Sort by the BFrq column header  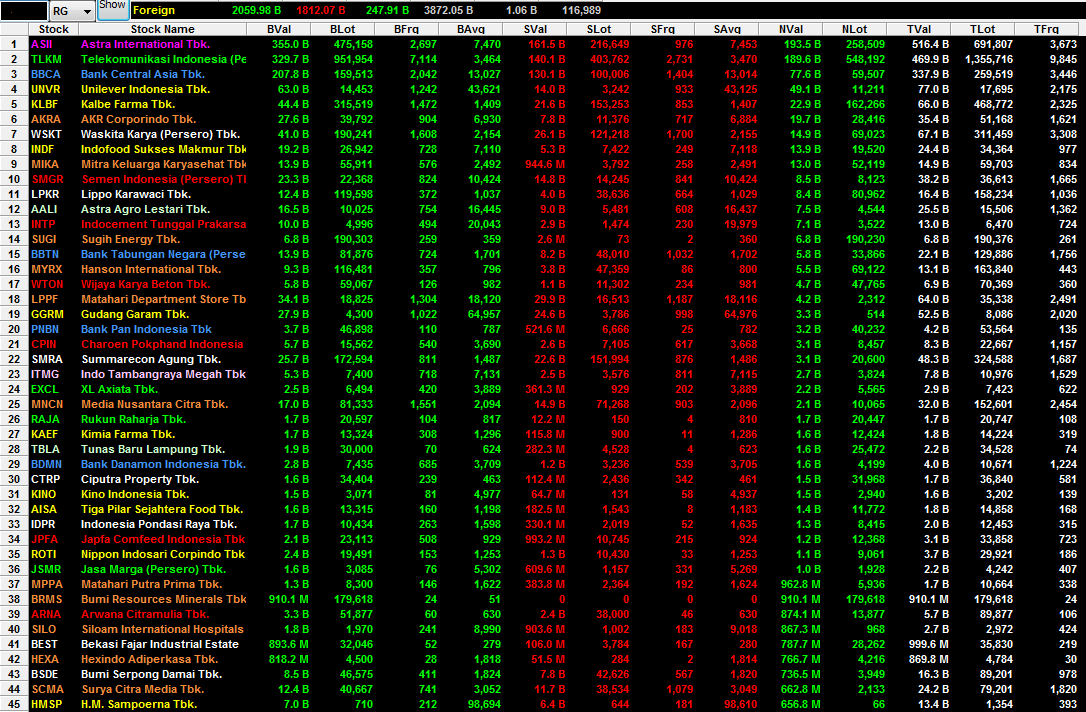click(407, 29)
